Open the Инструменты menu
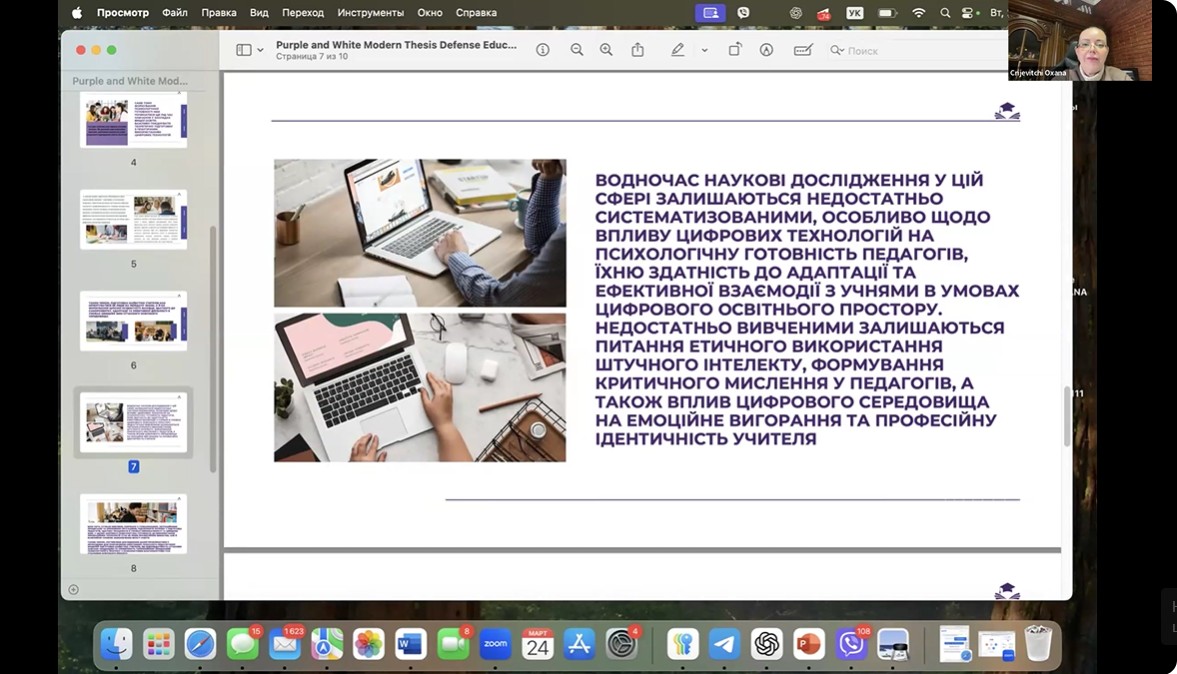1177x674 pixels. (x=370, y=13)
